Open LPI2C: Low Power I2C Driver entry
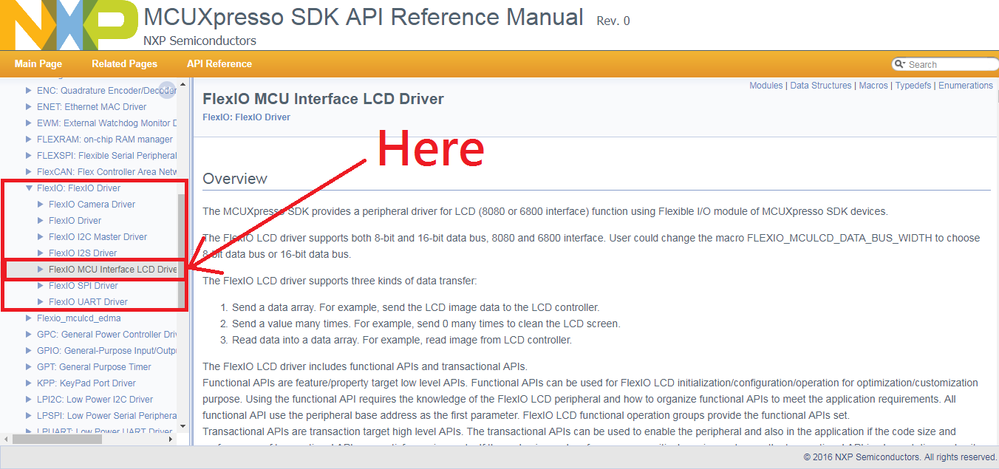 (95, 399)
